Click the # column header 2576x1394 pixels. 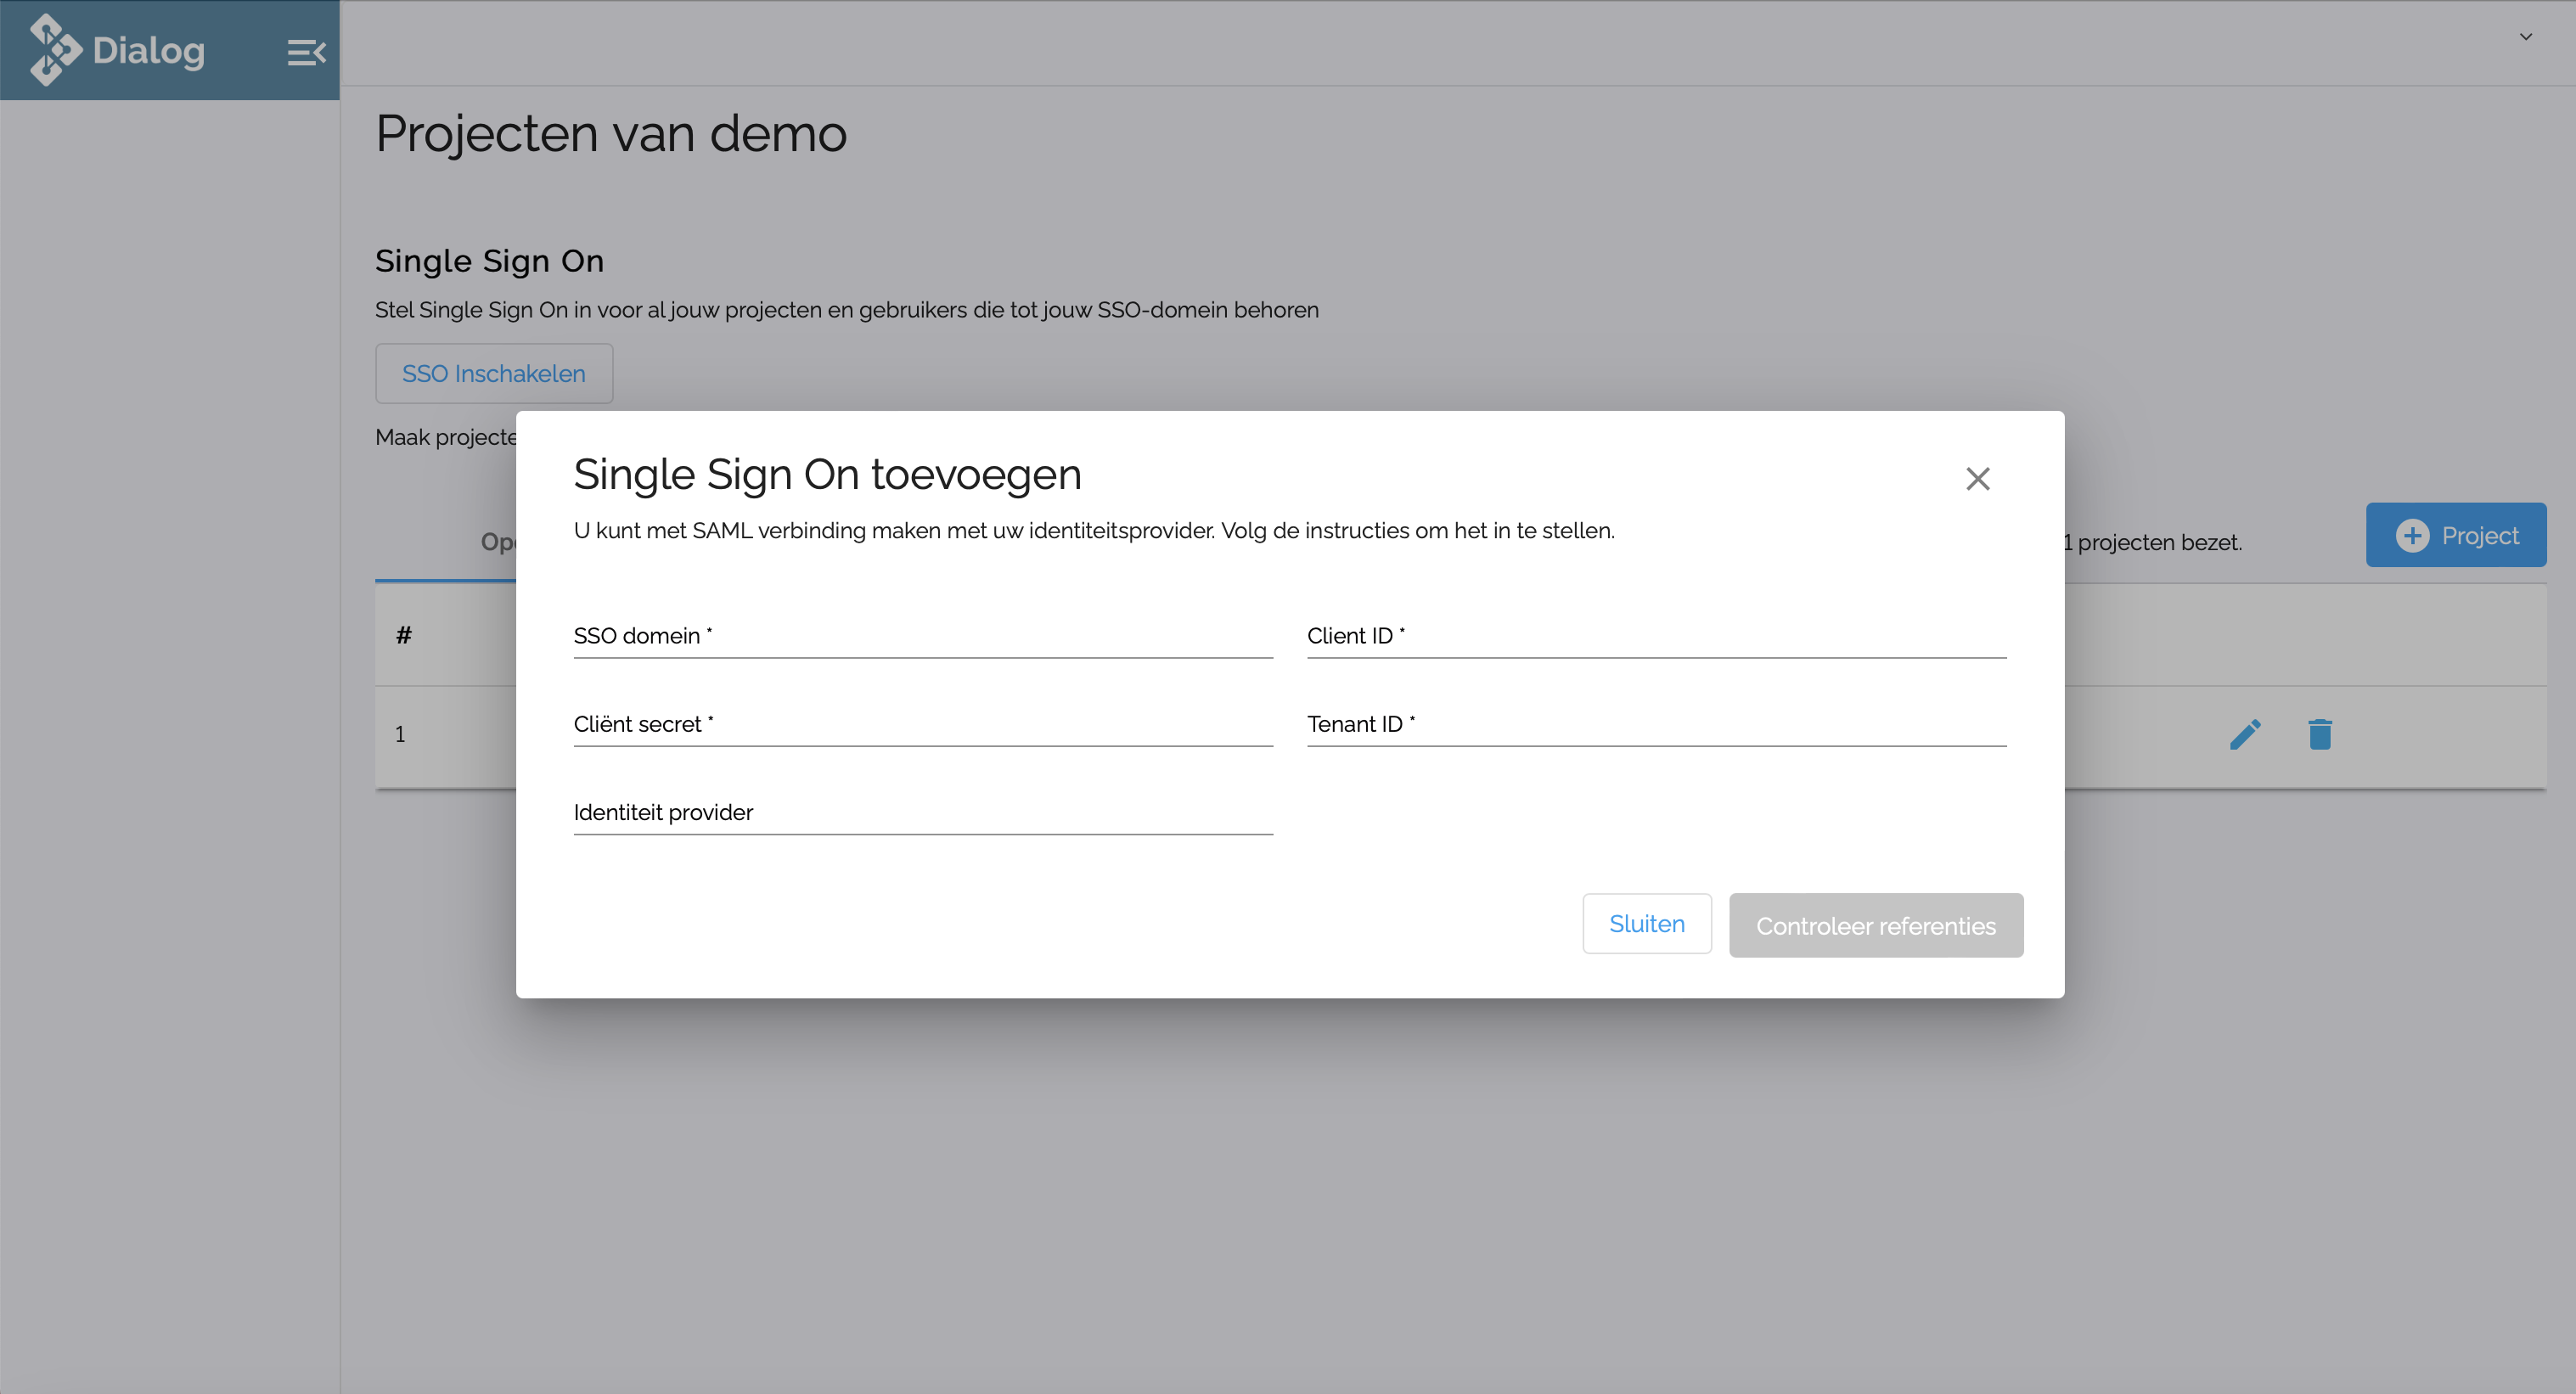coord(404,635)
